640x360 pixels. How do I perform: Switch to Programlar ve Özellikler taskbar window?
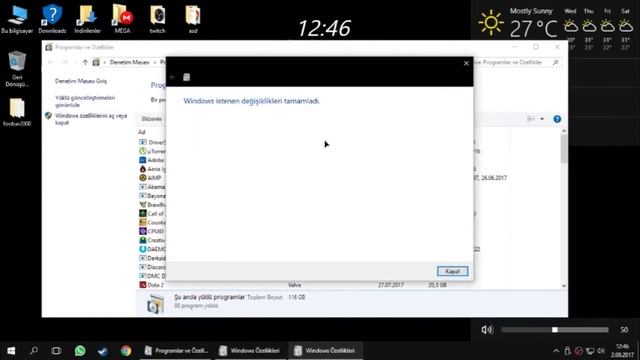coord(176,351)
